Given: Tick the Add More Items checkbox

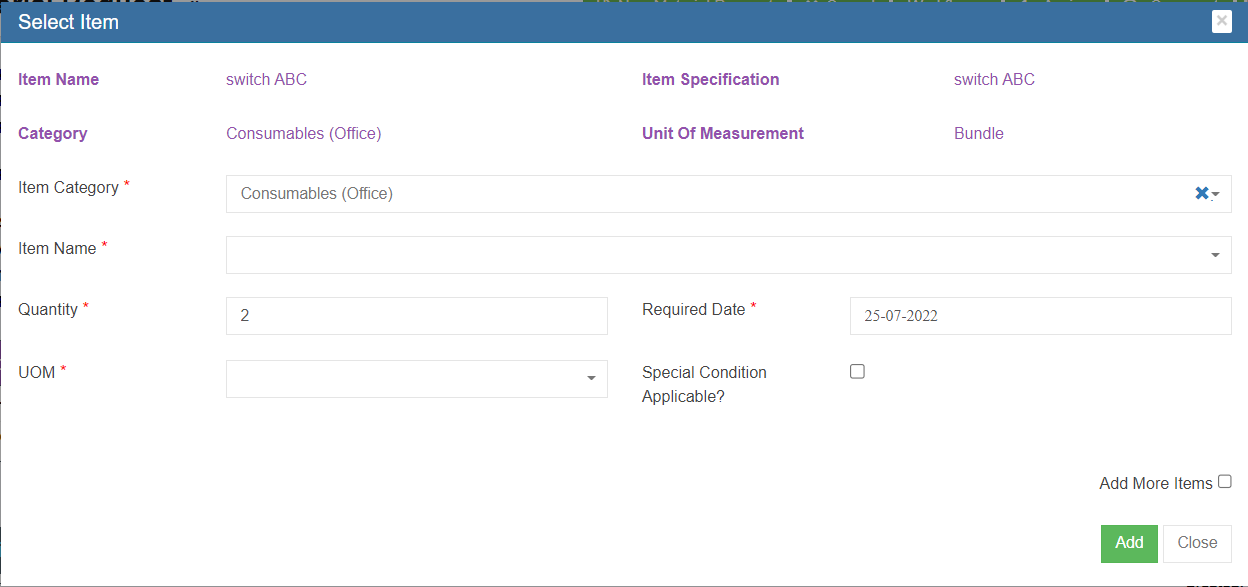Looking at the screenshot, I should [x=1224, y=482].
